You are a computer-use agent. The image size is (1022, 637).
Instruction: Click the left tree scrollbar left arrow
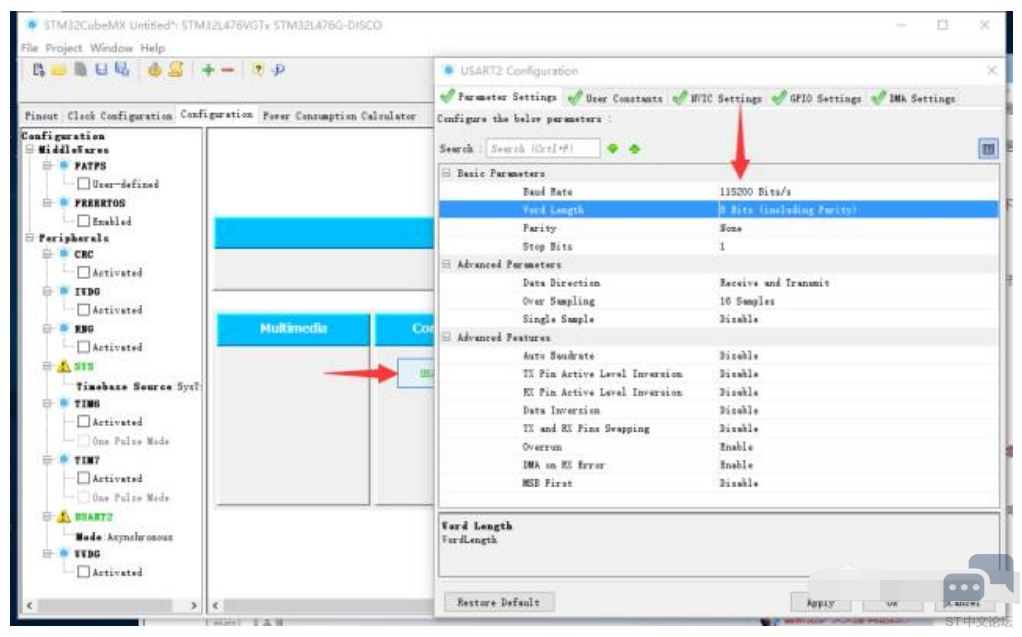point(29,605)
